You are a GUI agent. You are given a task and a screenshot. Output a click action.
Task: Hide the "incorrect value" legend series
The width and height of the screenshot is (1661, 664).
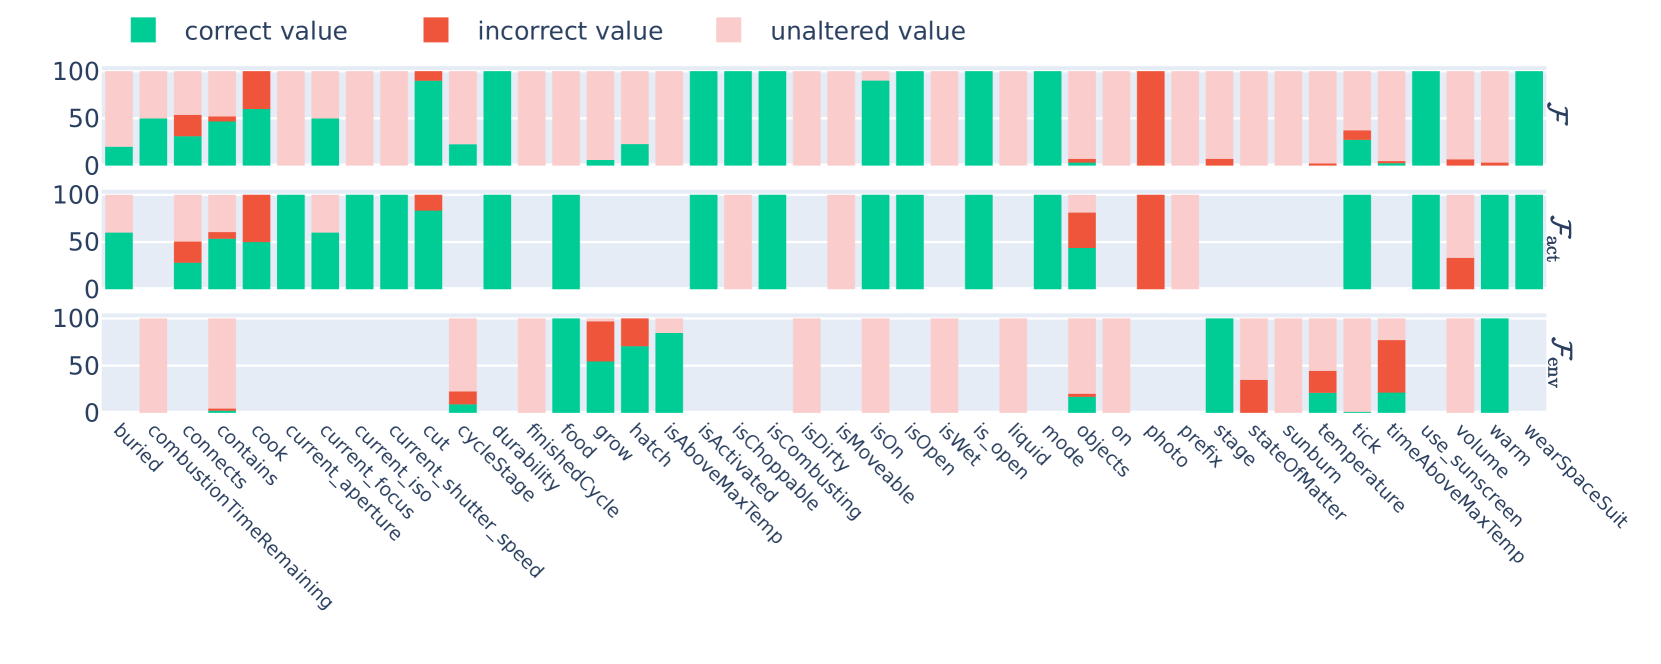[569, 31]
